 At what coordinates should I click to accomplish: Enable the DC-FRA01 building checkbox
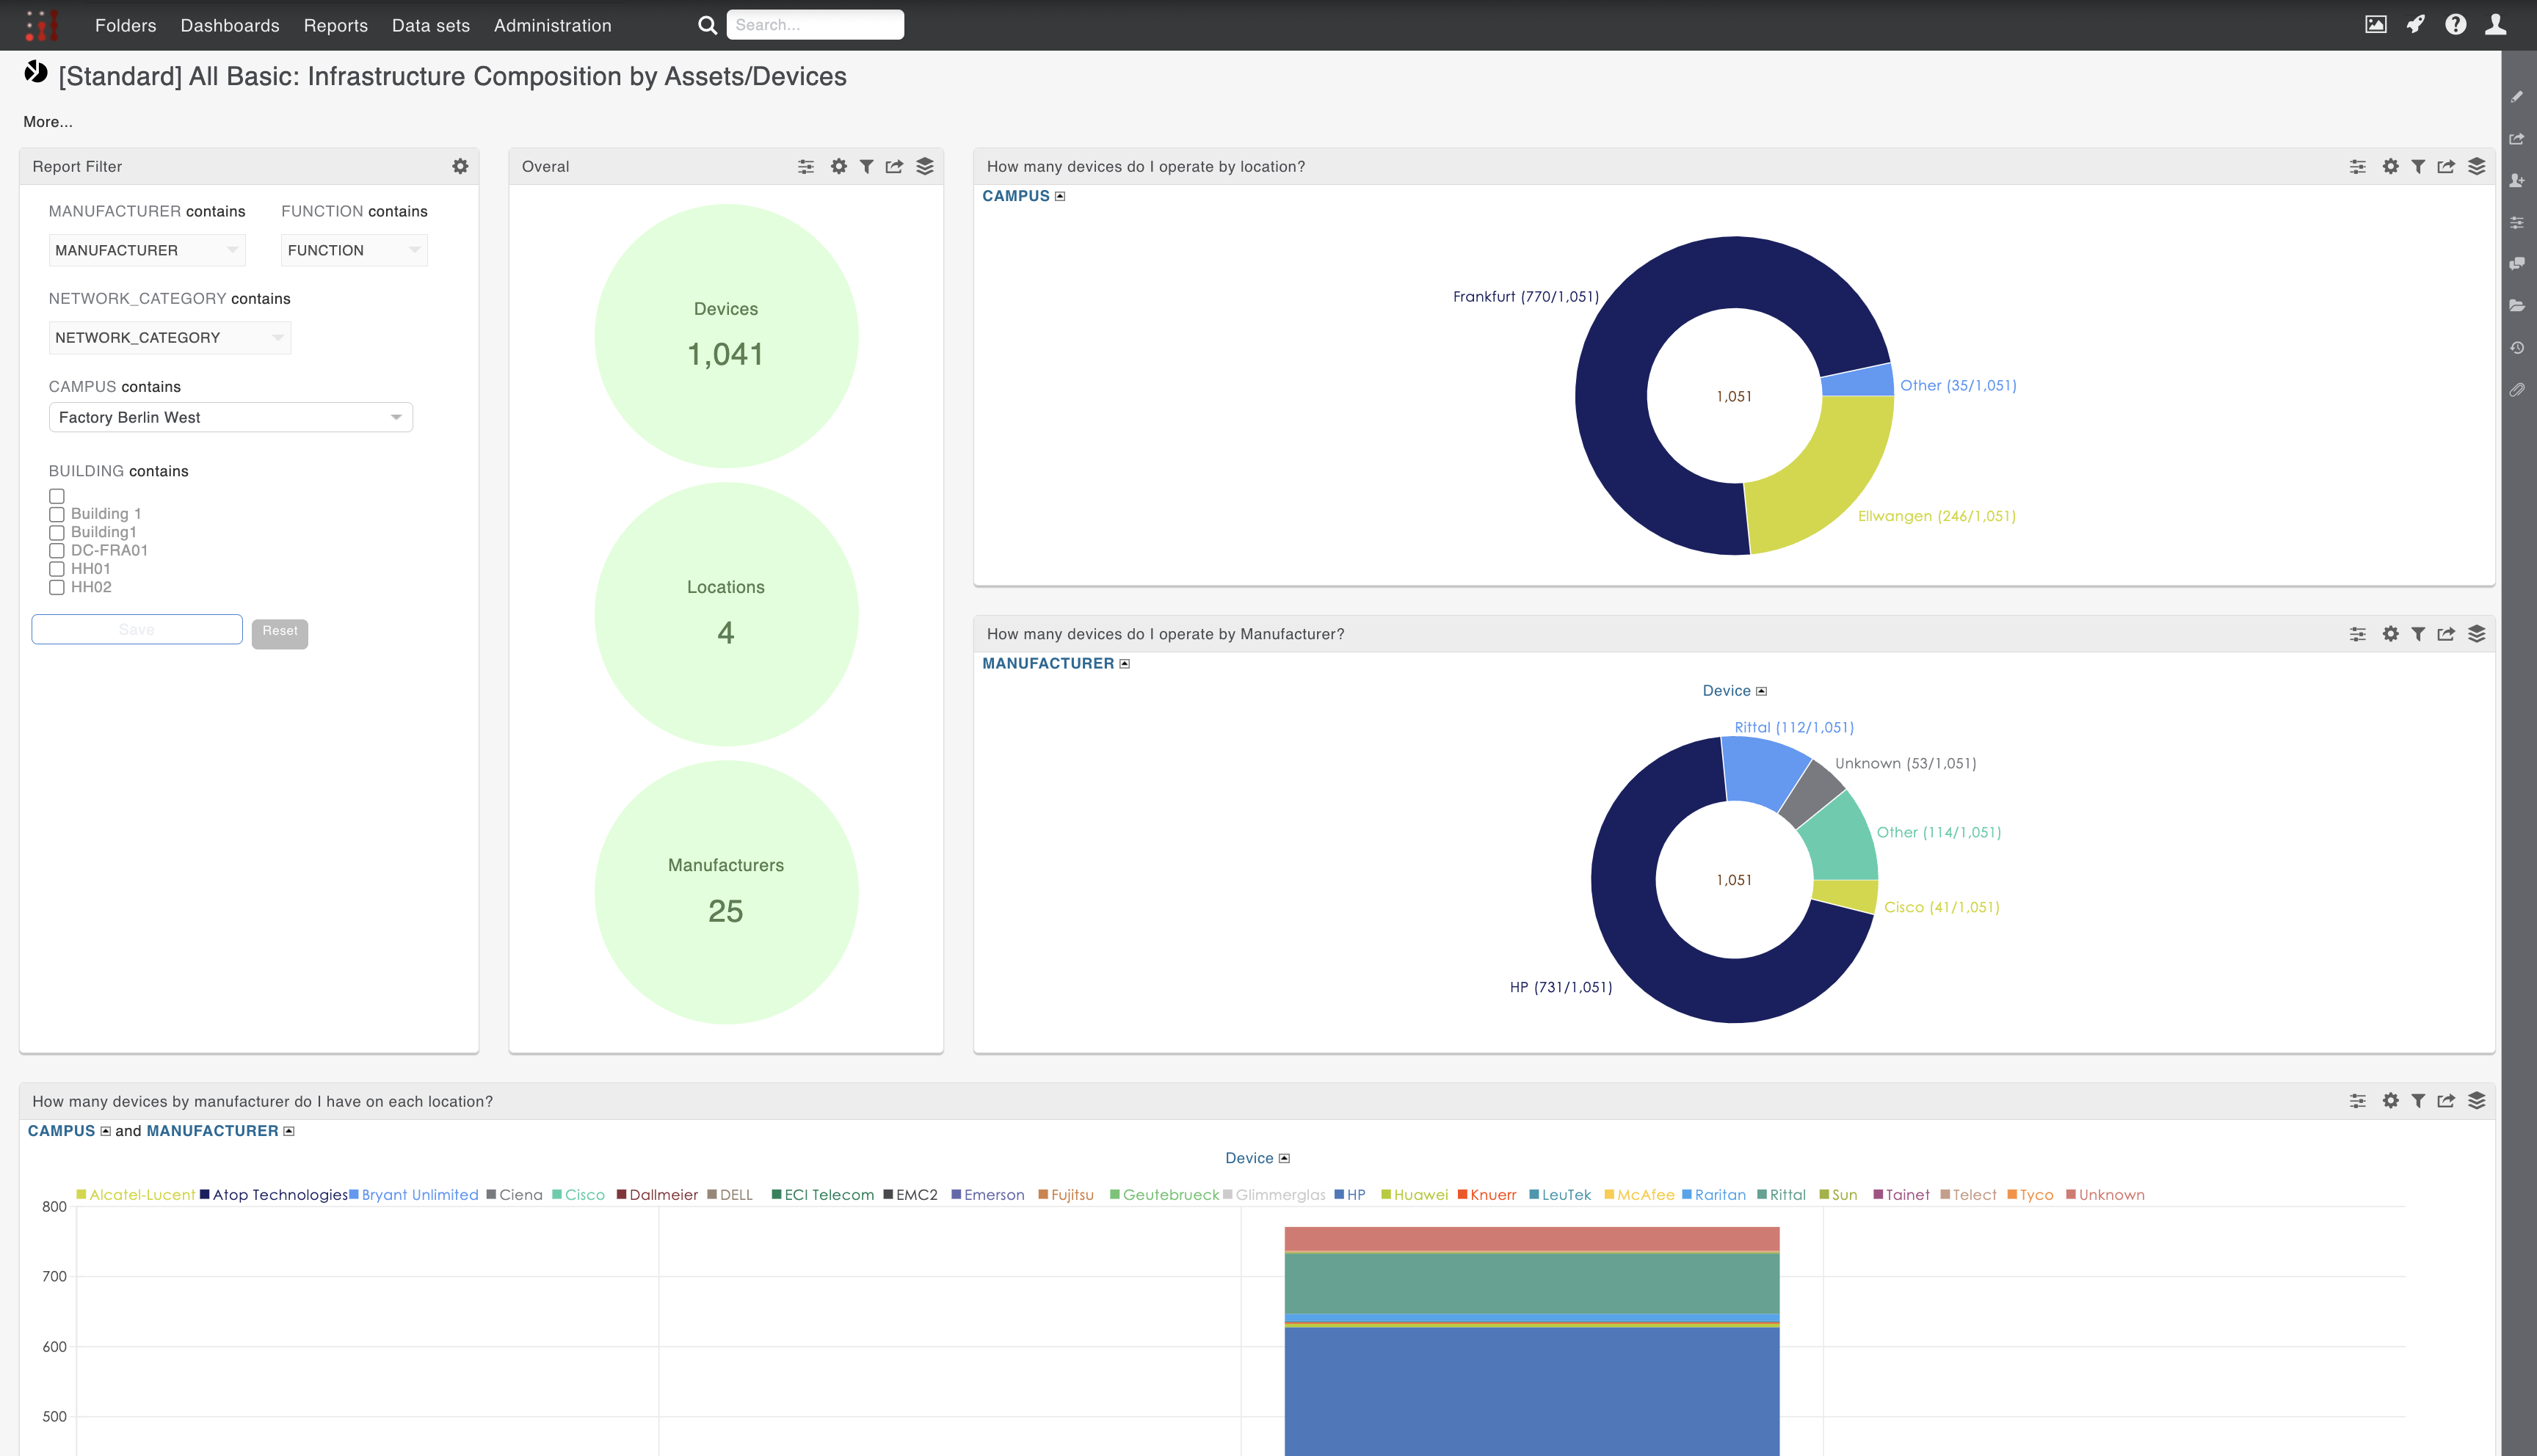pyautogui.click(x=57, y=551)
